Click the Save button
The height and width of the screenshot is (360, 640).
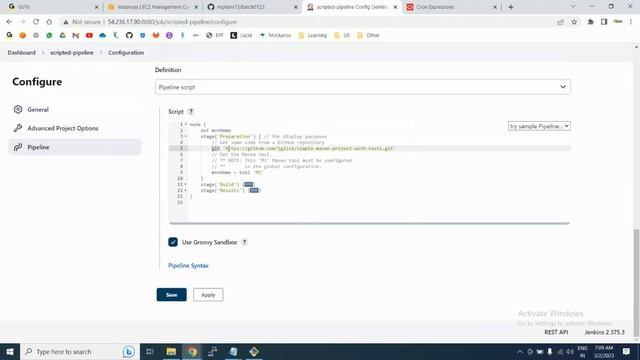tap(171, 295)
